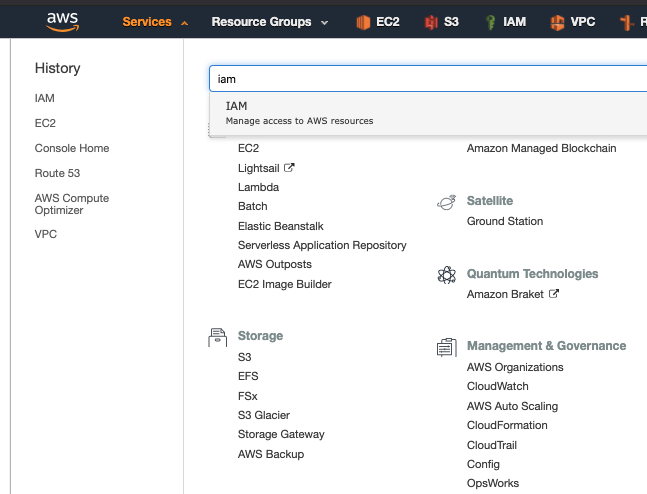Open the S3 shortcut icon in navbar

431,22
